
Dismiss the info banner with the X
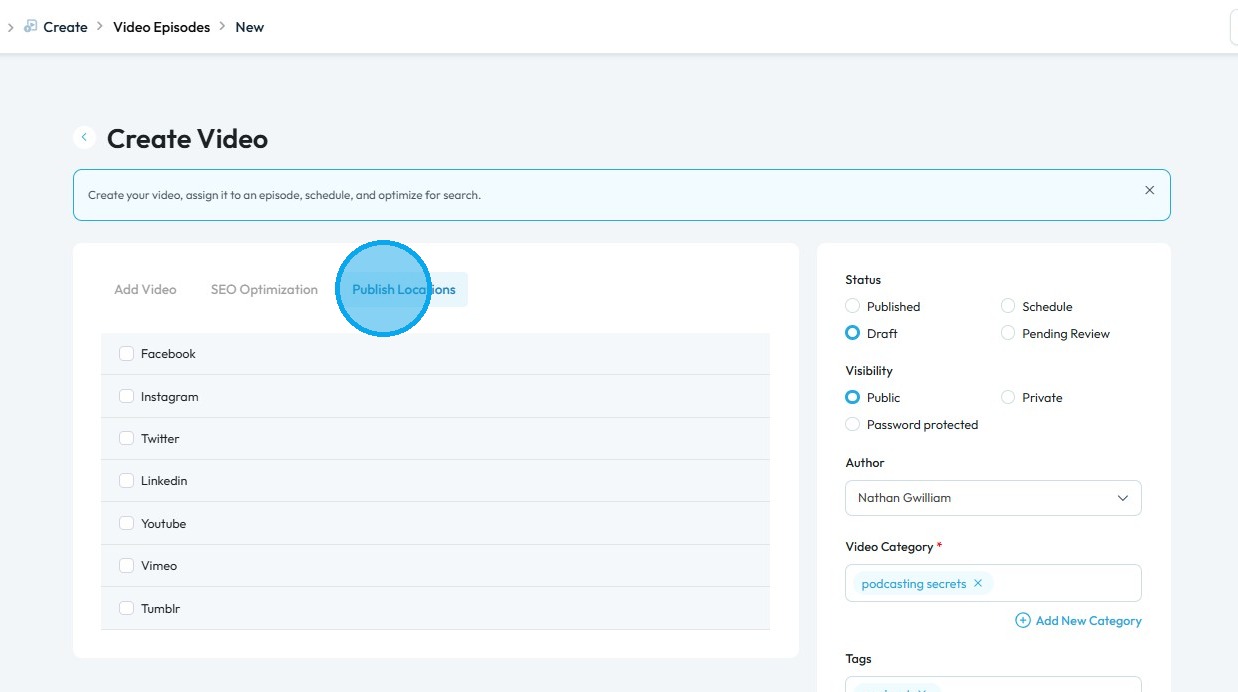click(x=1149, y=190)
